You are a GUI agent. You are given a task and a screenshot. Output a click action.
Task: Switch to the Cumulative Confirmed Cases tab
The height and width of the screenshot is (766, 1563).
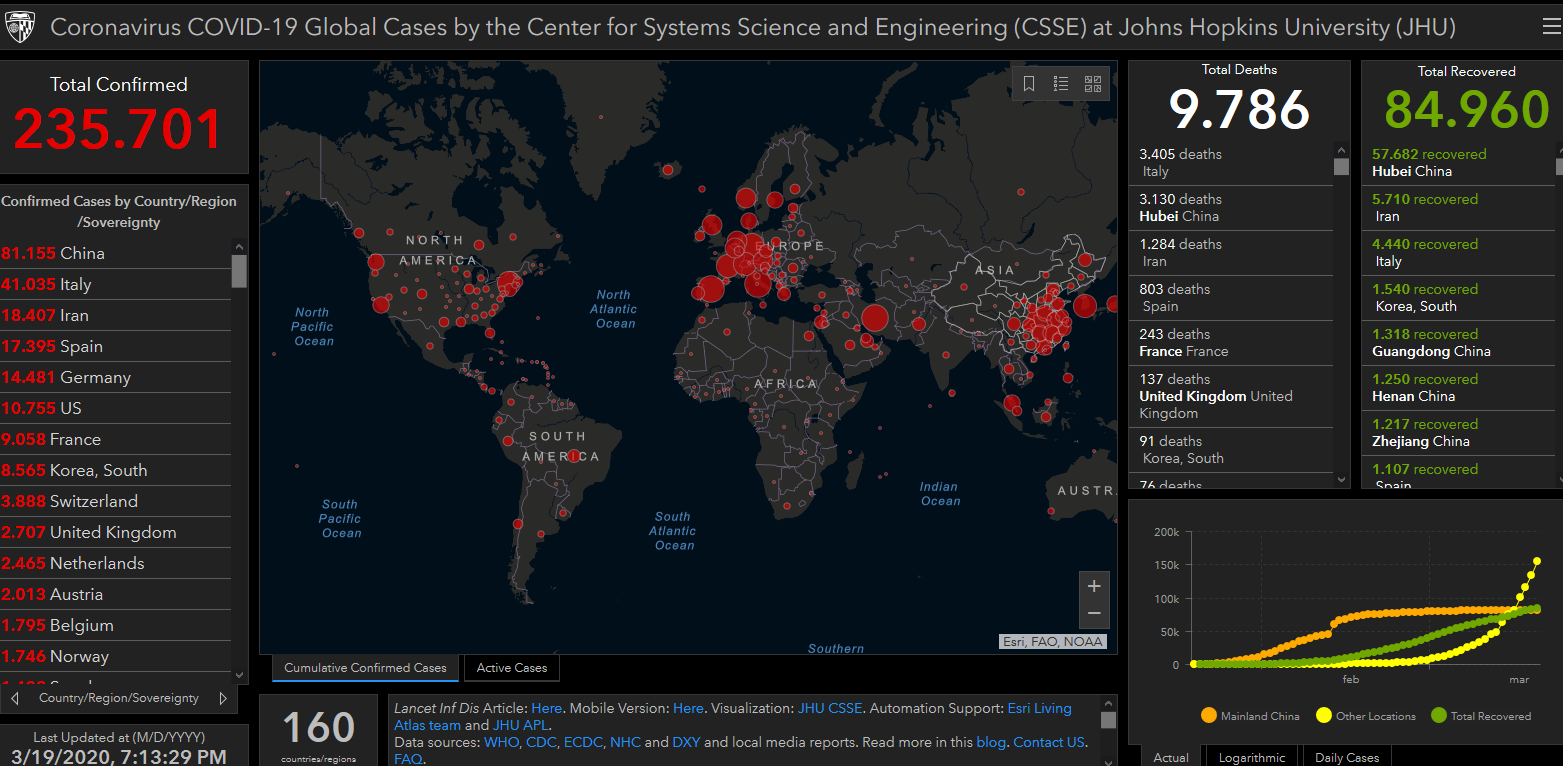pos(365,668)
